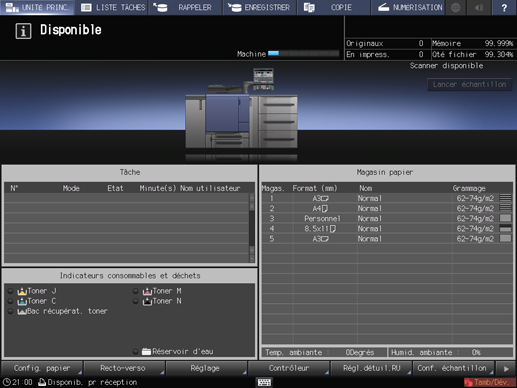Viewport: 517px width, 388px height.
Task: Click tray 4 paper level indicator
Action: [505, 228]
